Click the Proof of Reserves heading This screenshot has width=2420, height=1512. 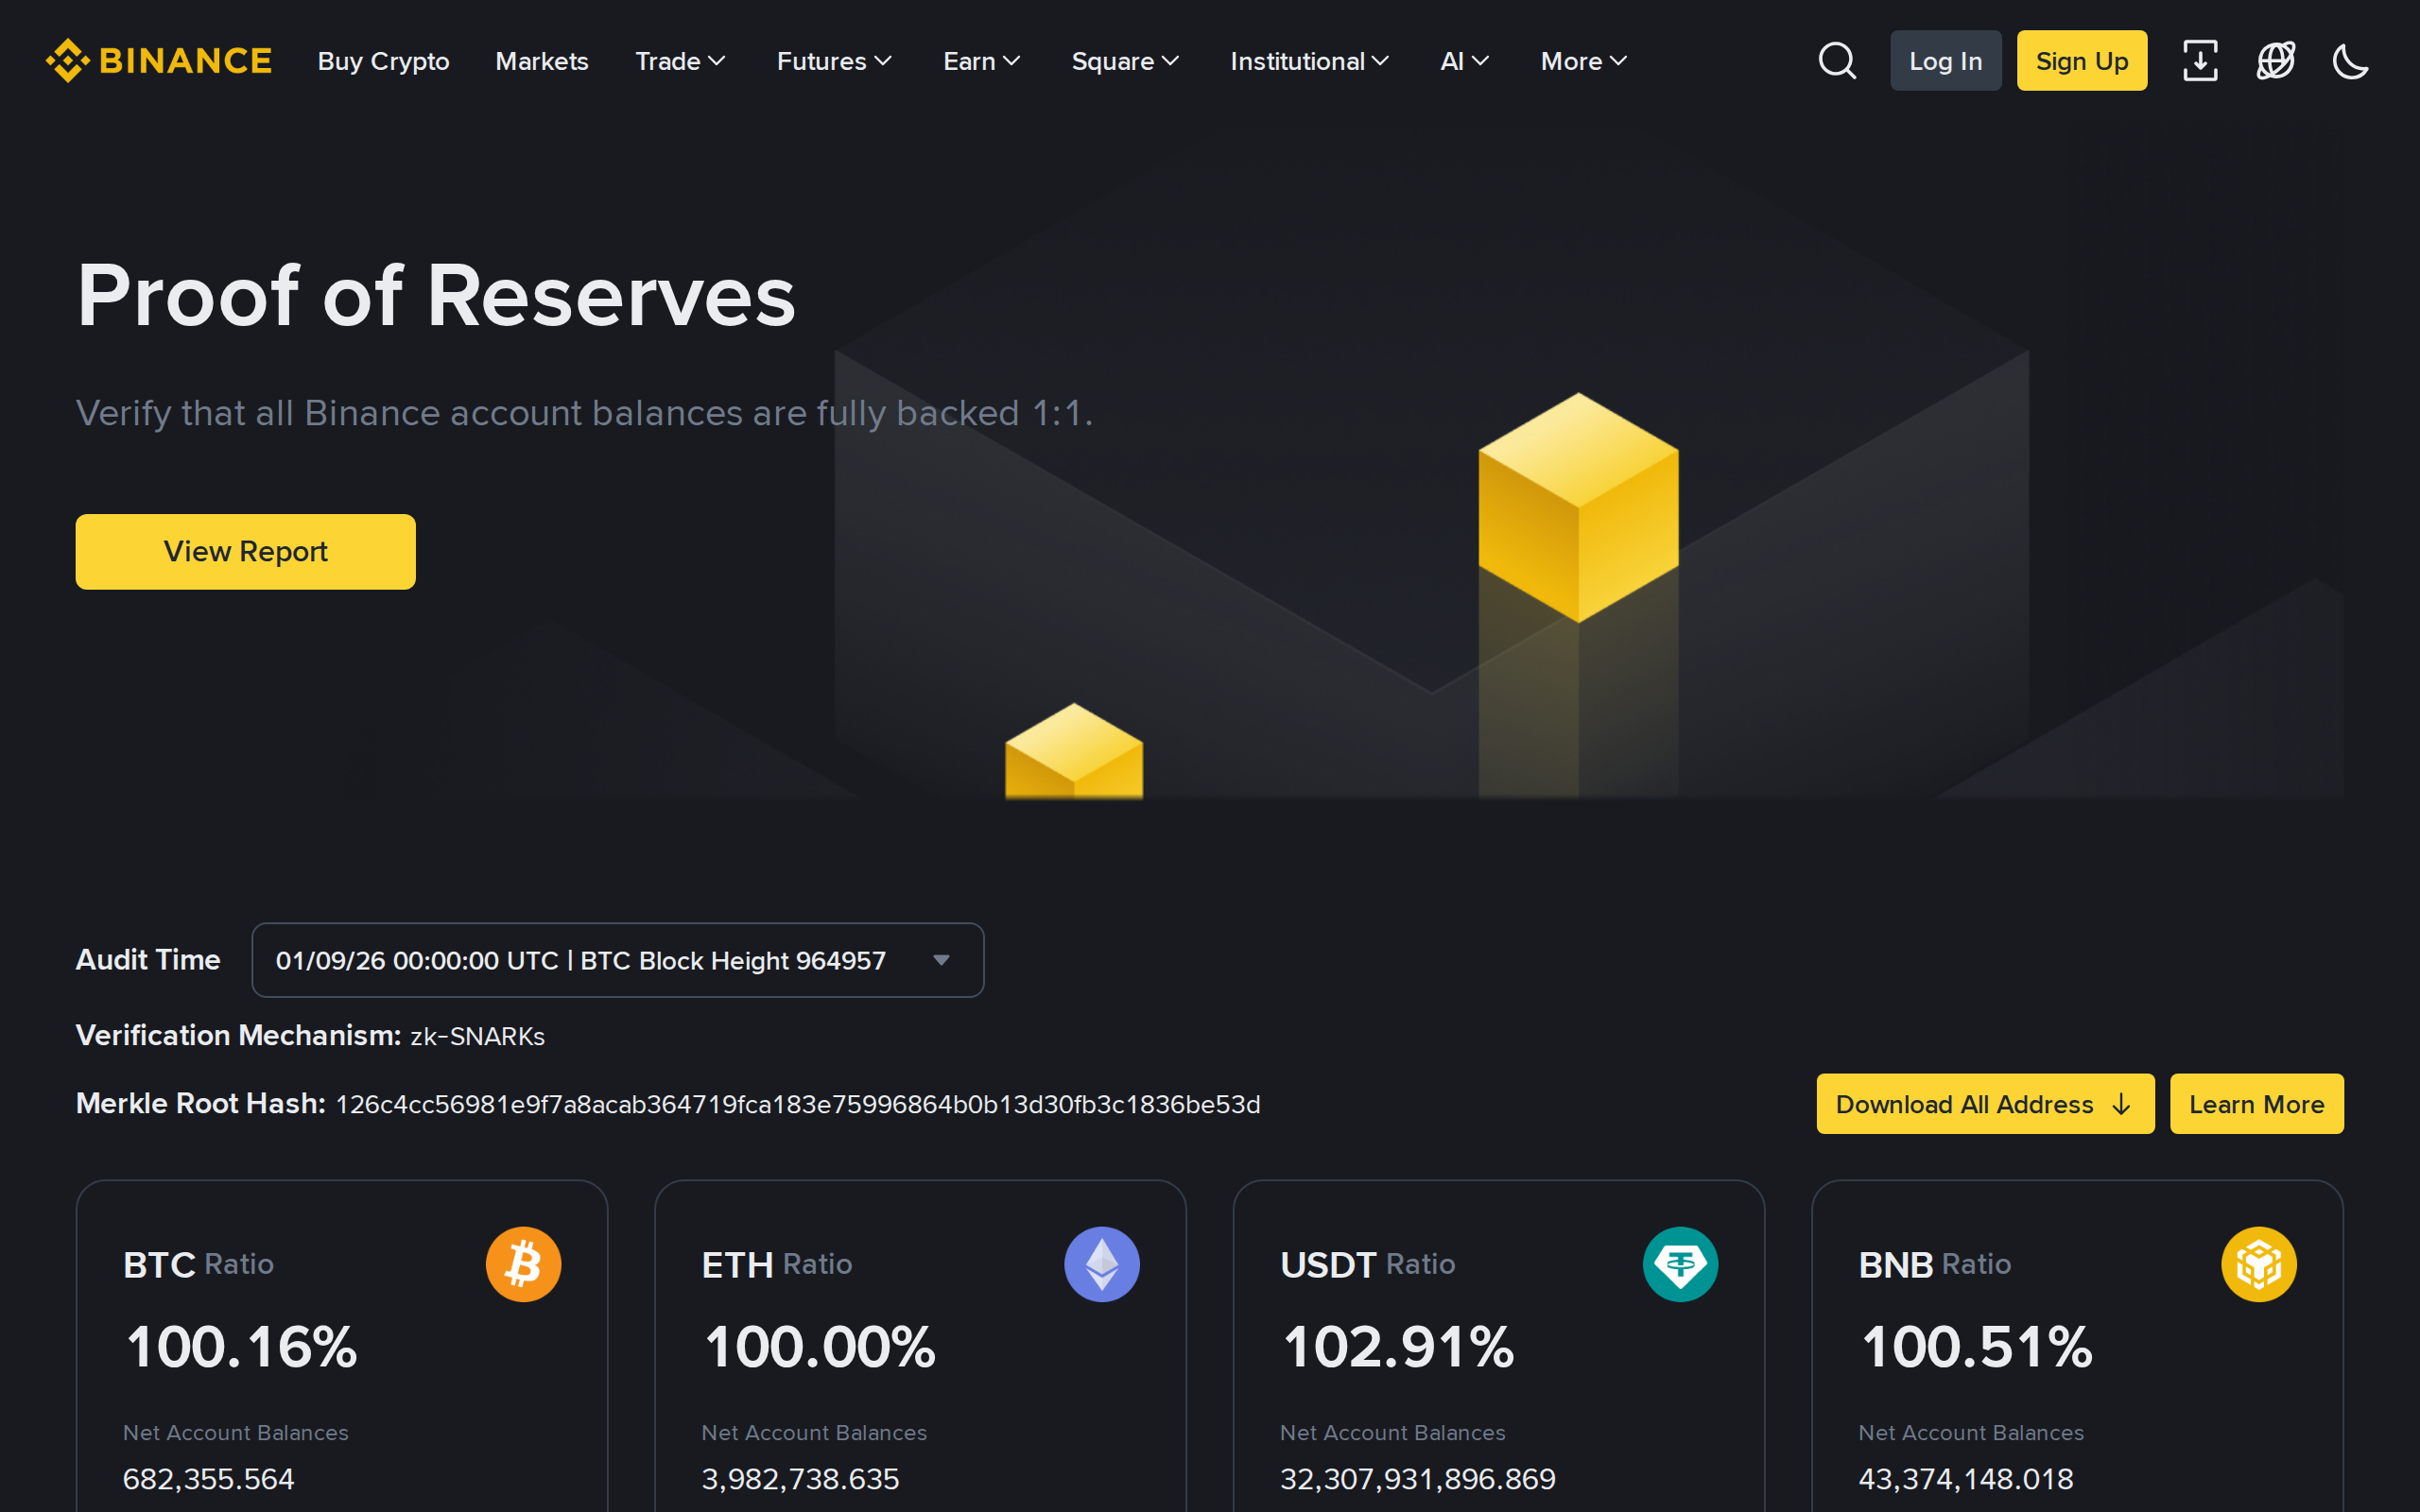click(x=436, y=296)
